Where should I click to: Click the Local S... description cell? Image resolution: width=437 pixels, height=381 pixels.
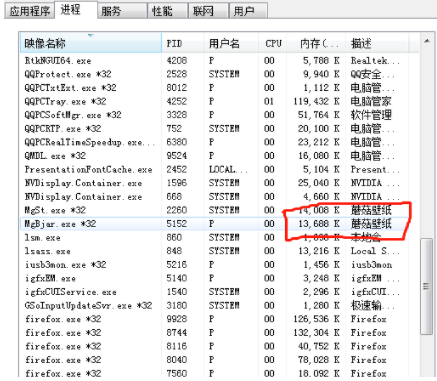[375, 251]
